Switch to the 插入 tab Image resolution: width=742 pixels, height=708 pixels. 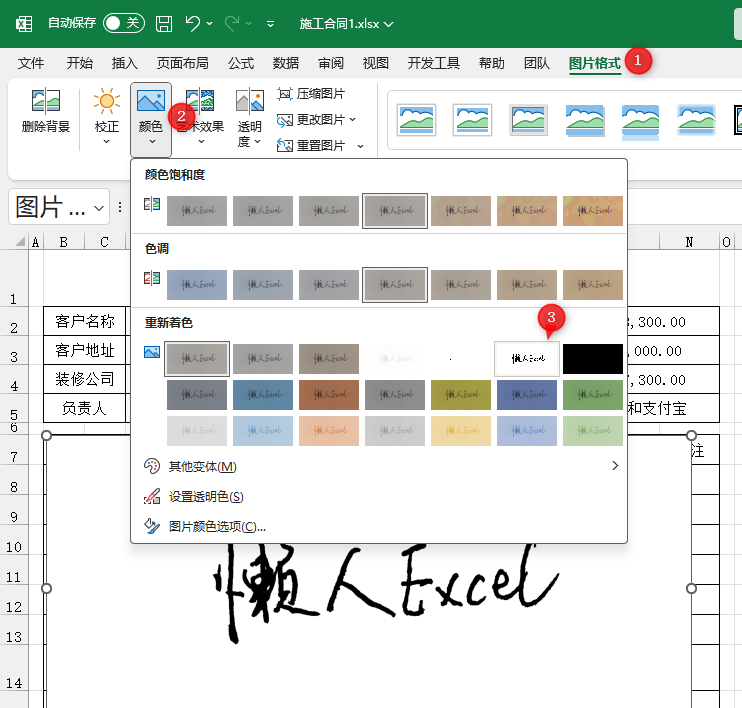[124, 63]
